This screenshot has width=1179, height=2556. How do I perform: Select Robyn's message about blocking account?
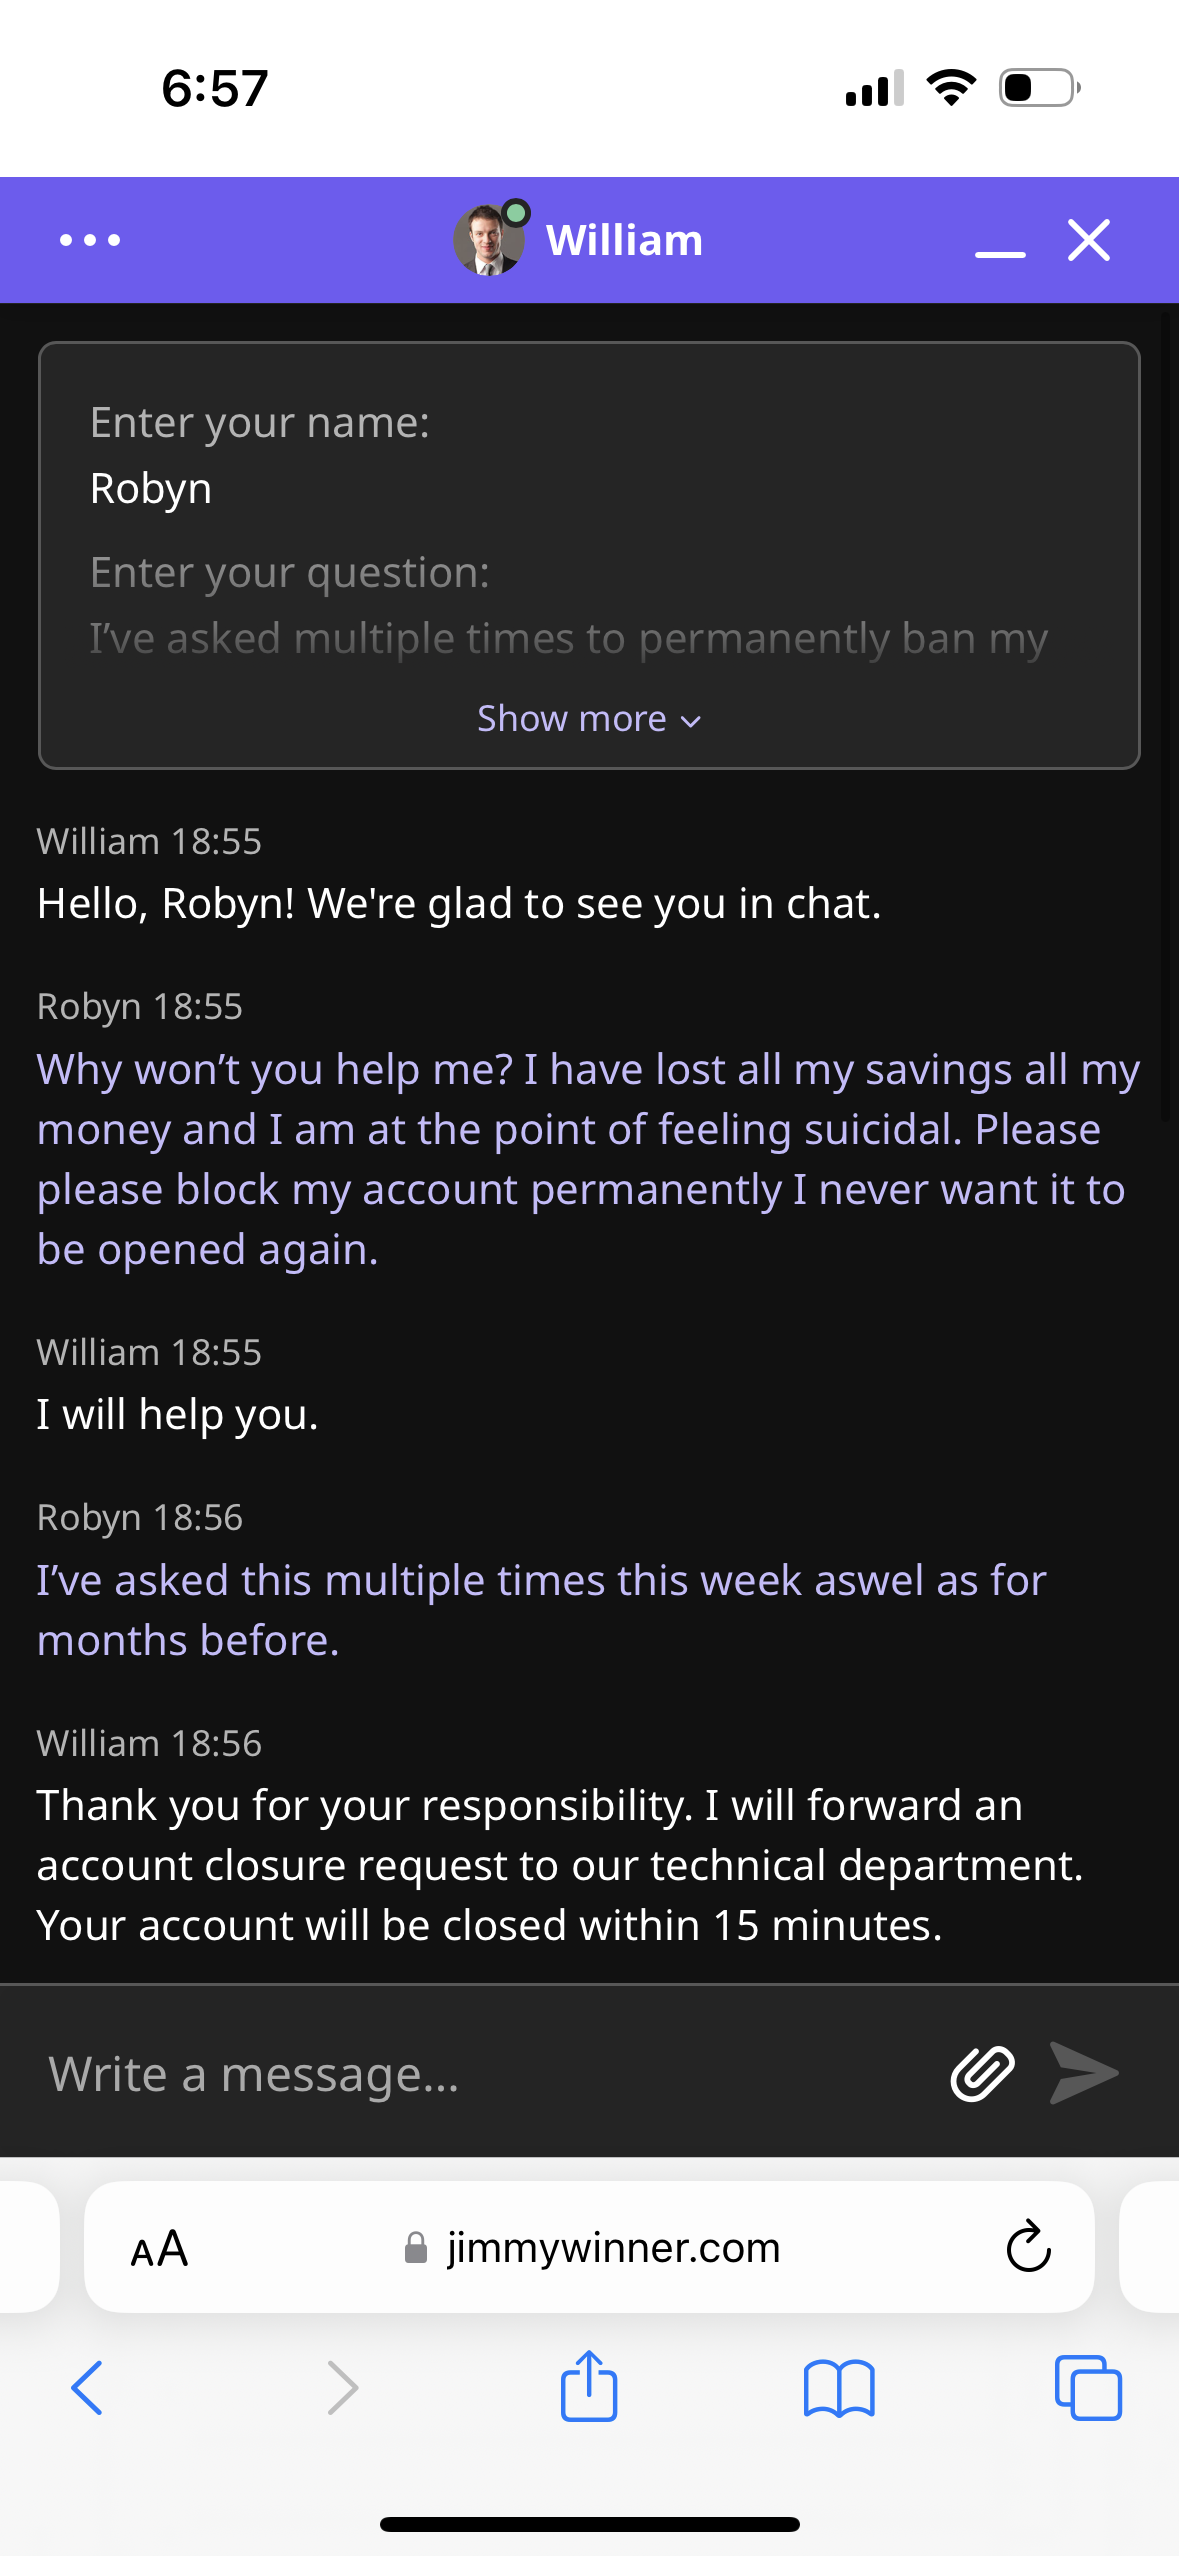tap(588, 1159)
